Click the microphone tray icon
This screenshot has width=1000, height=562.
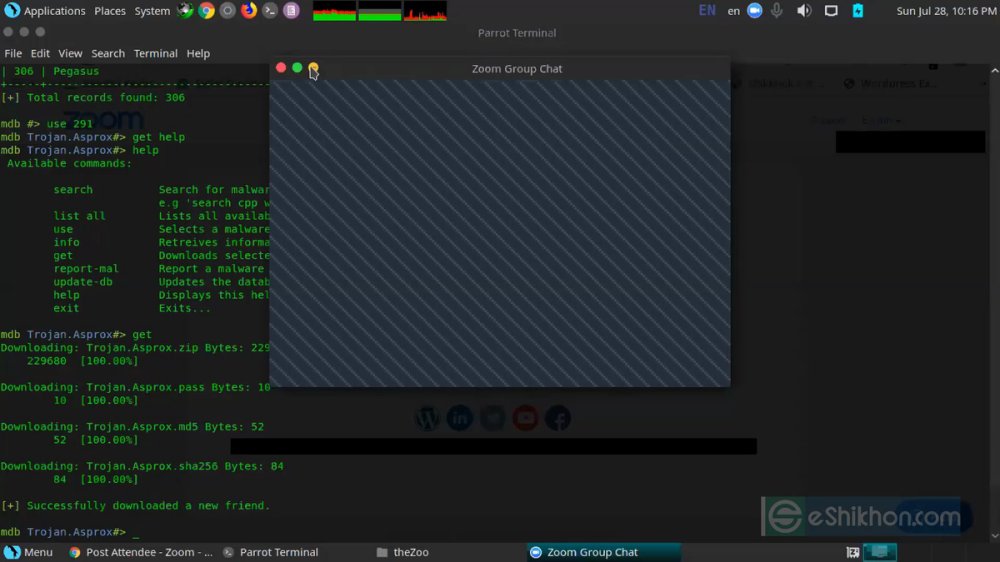click(777, 11)
